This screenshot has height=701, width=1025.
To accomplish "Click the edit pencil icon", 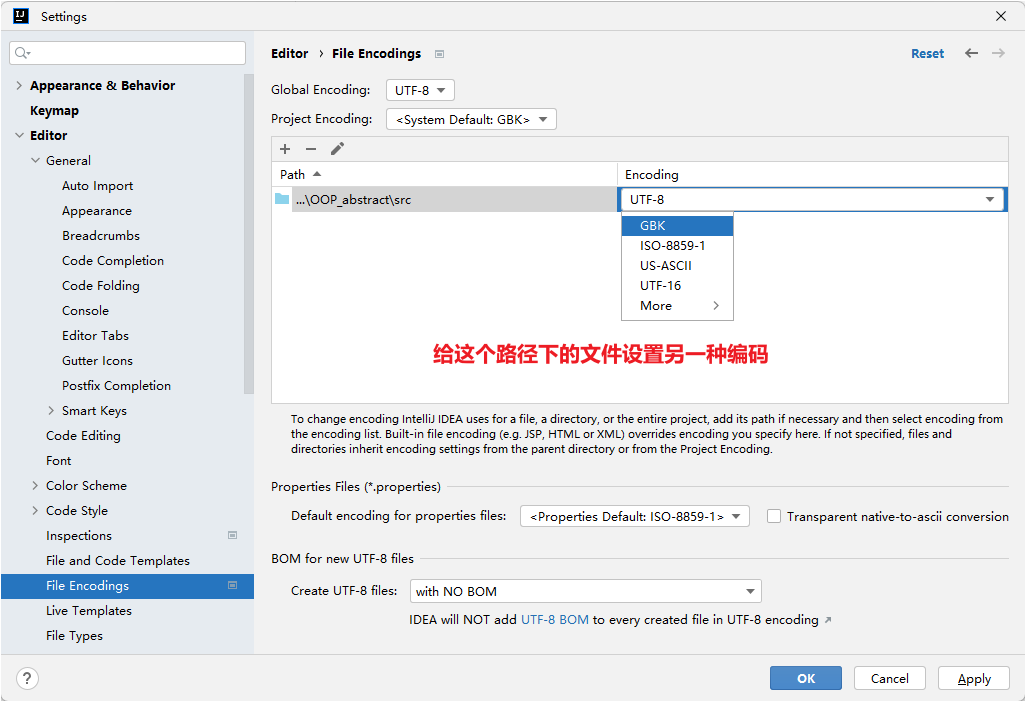I will coord(337,149).
